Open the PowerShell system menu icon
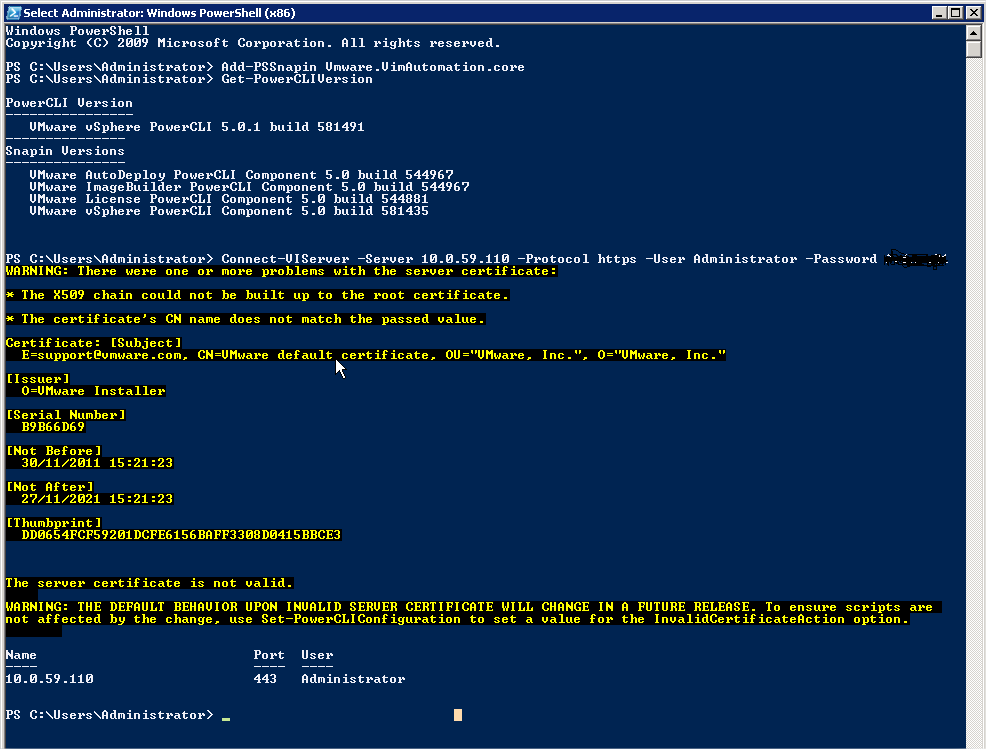 pyautogui.click(x=11, y=12)
